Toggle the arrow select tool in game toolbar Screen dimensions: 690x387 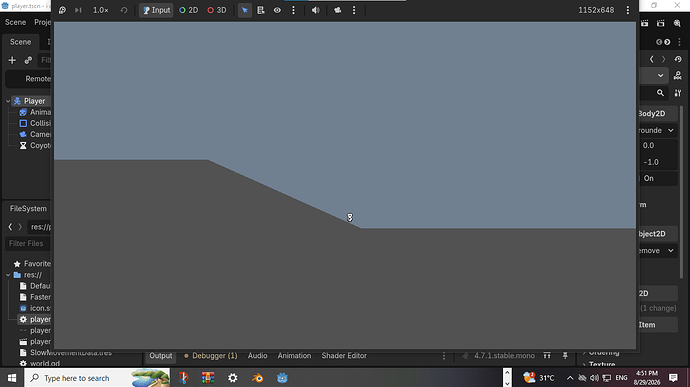point(245,10)
